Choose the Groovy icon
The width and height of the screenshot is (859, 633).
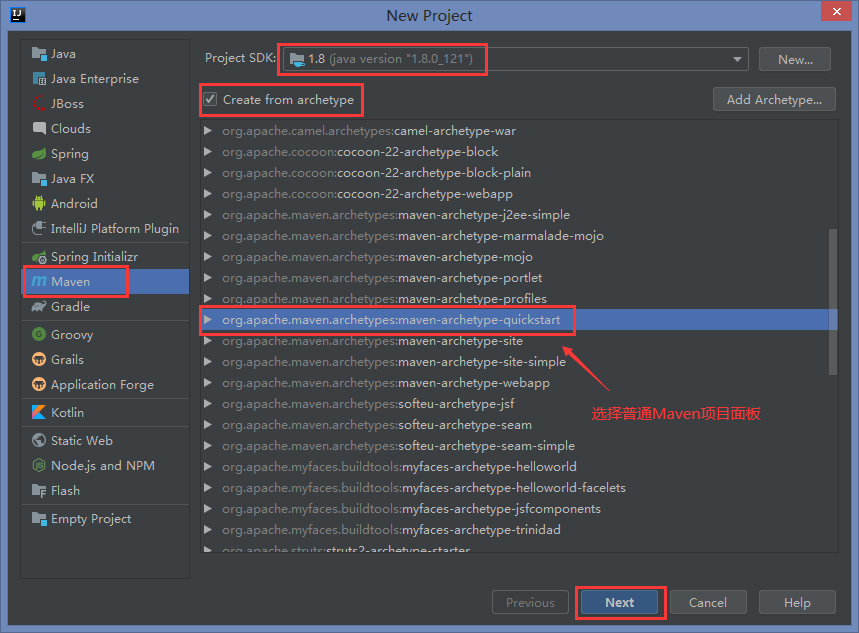39,335
